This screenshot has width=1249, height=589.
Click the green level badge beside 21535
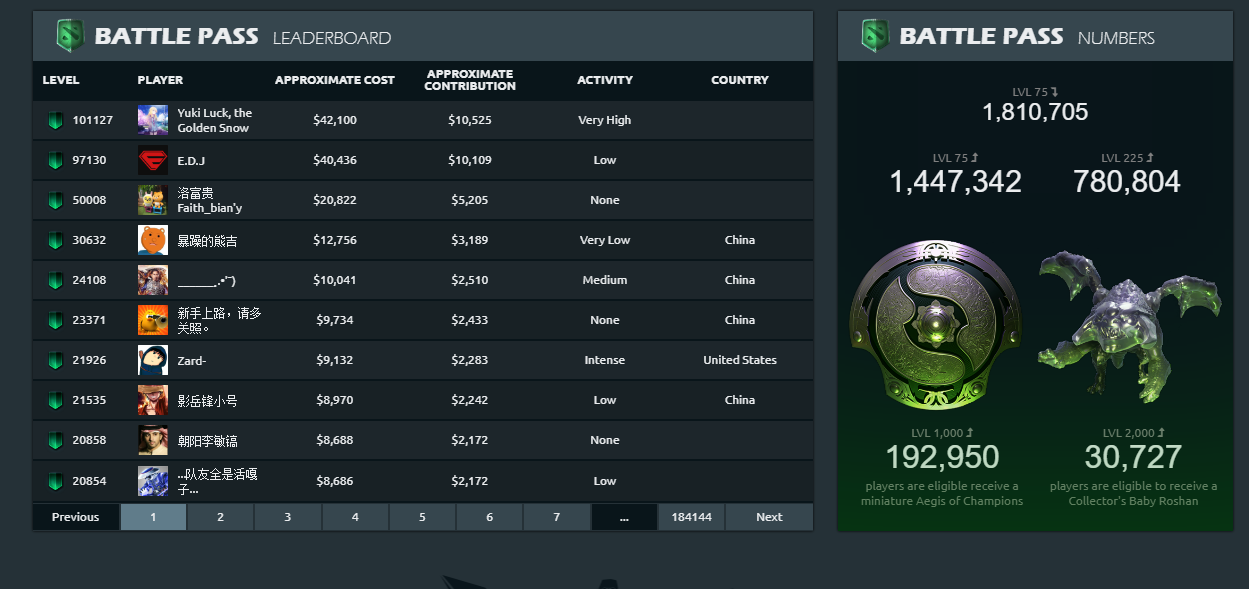pos(55,401)
